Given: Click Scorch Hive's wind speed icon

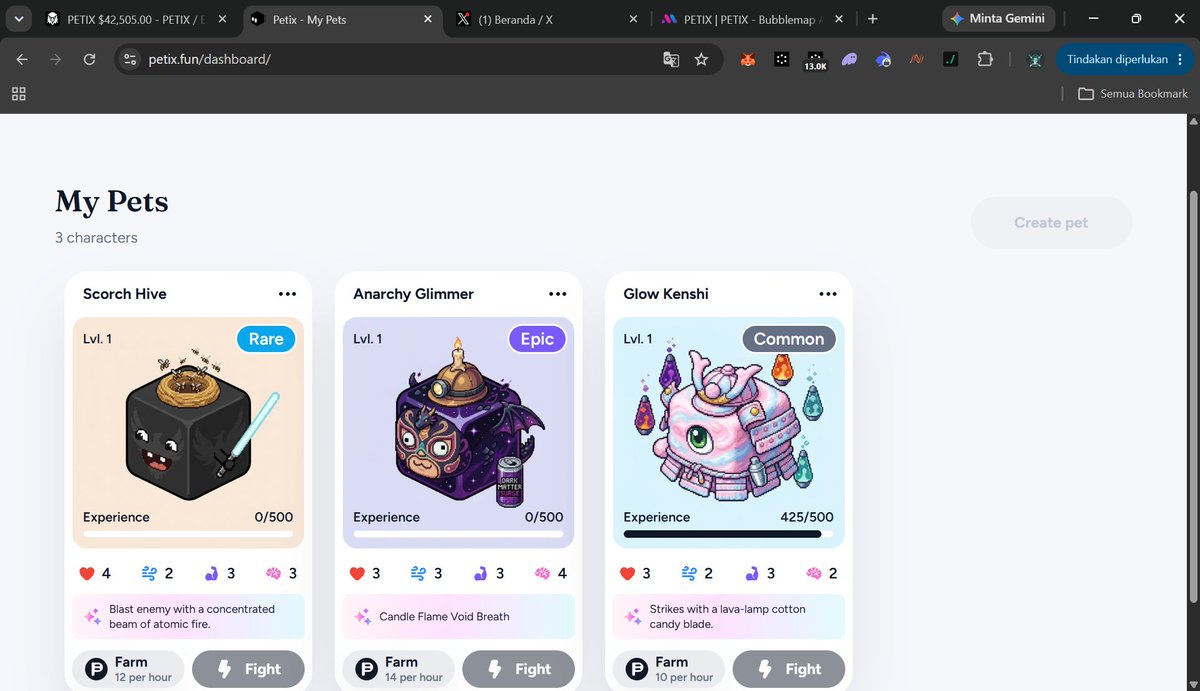Looking at the screenshot, I should click(149, 573).
